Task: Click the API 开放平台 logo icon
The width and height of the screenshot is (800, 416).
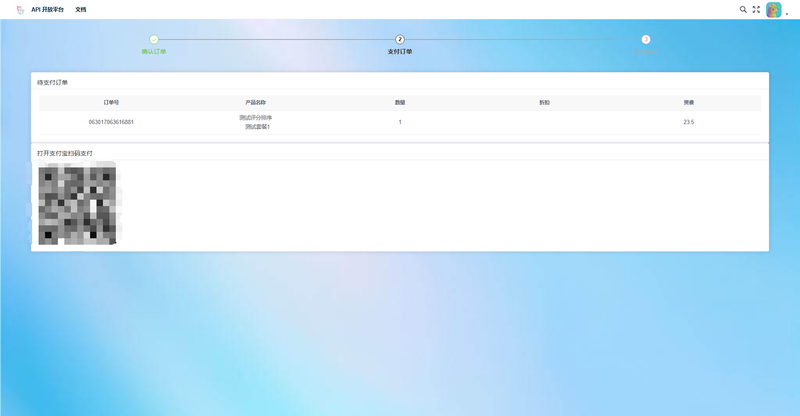Action: click(20, 10)
